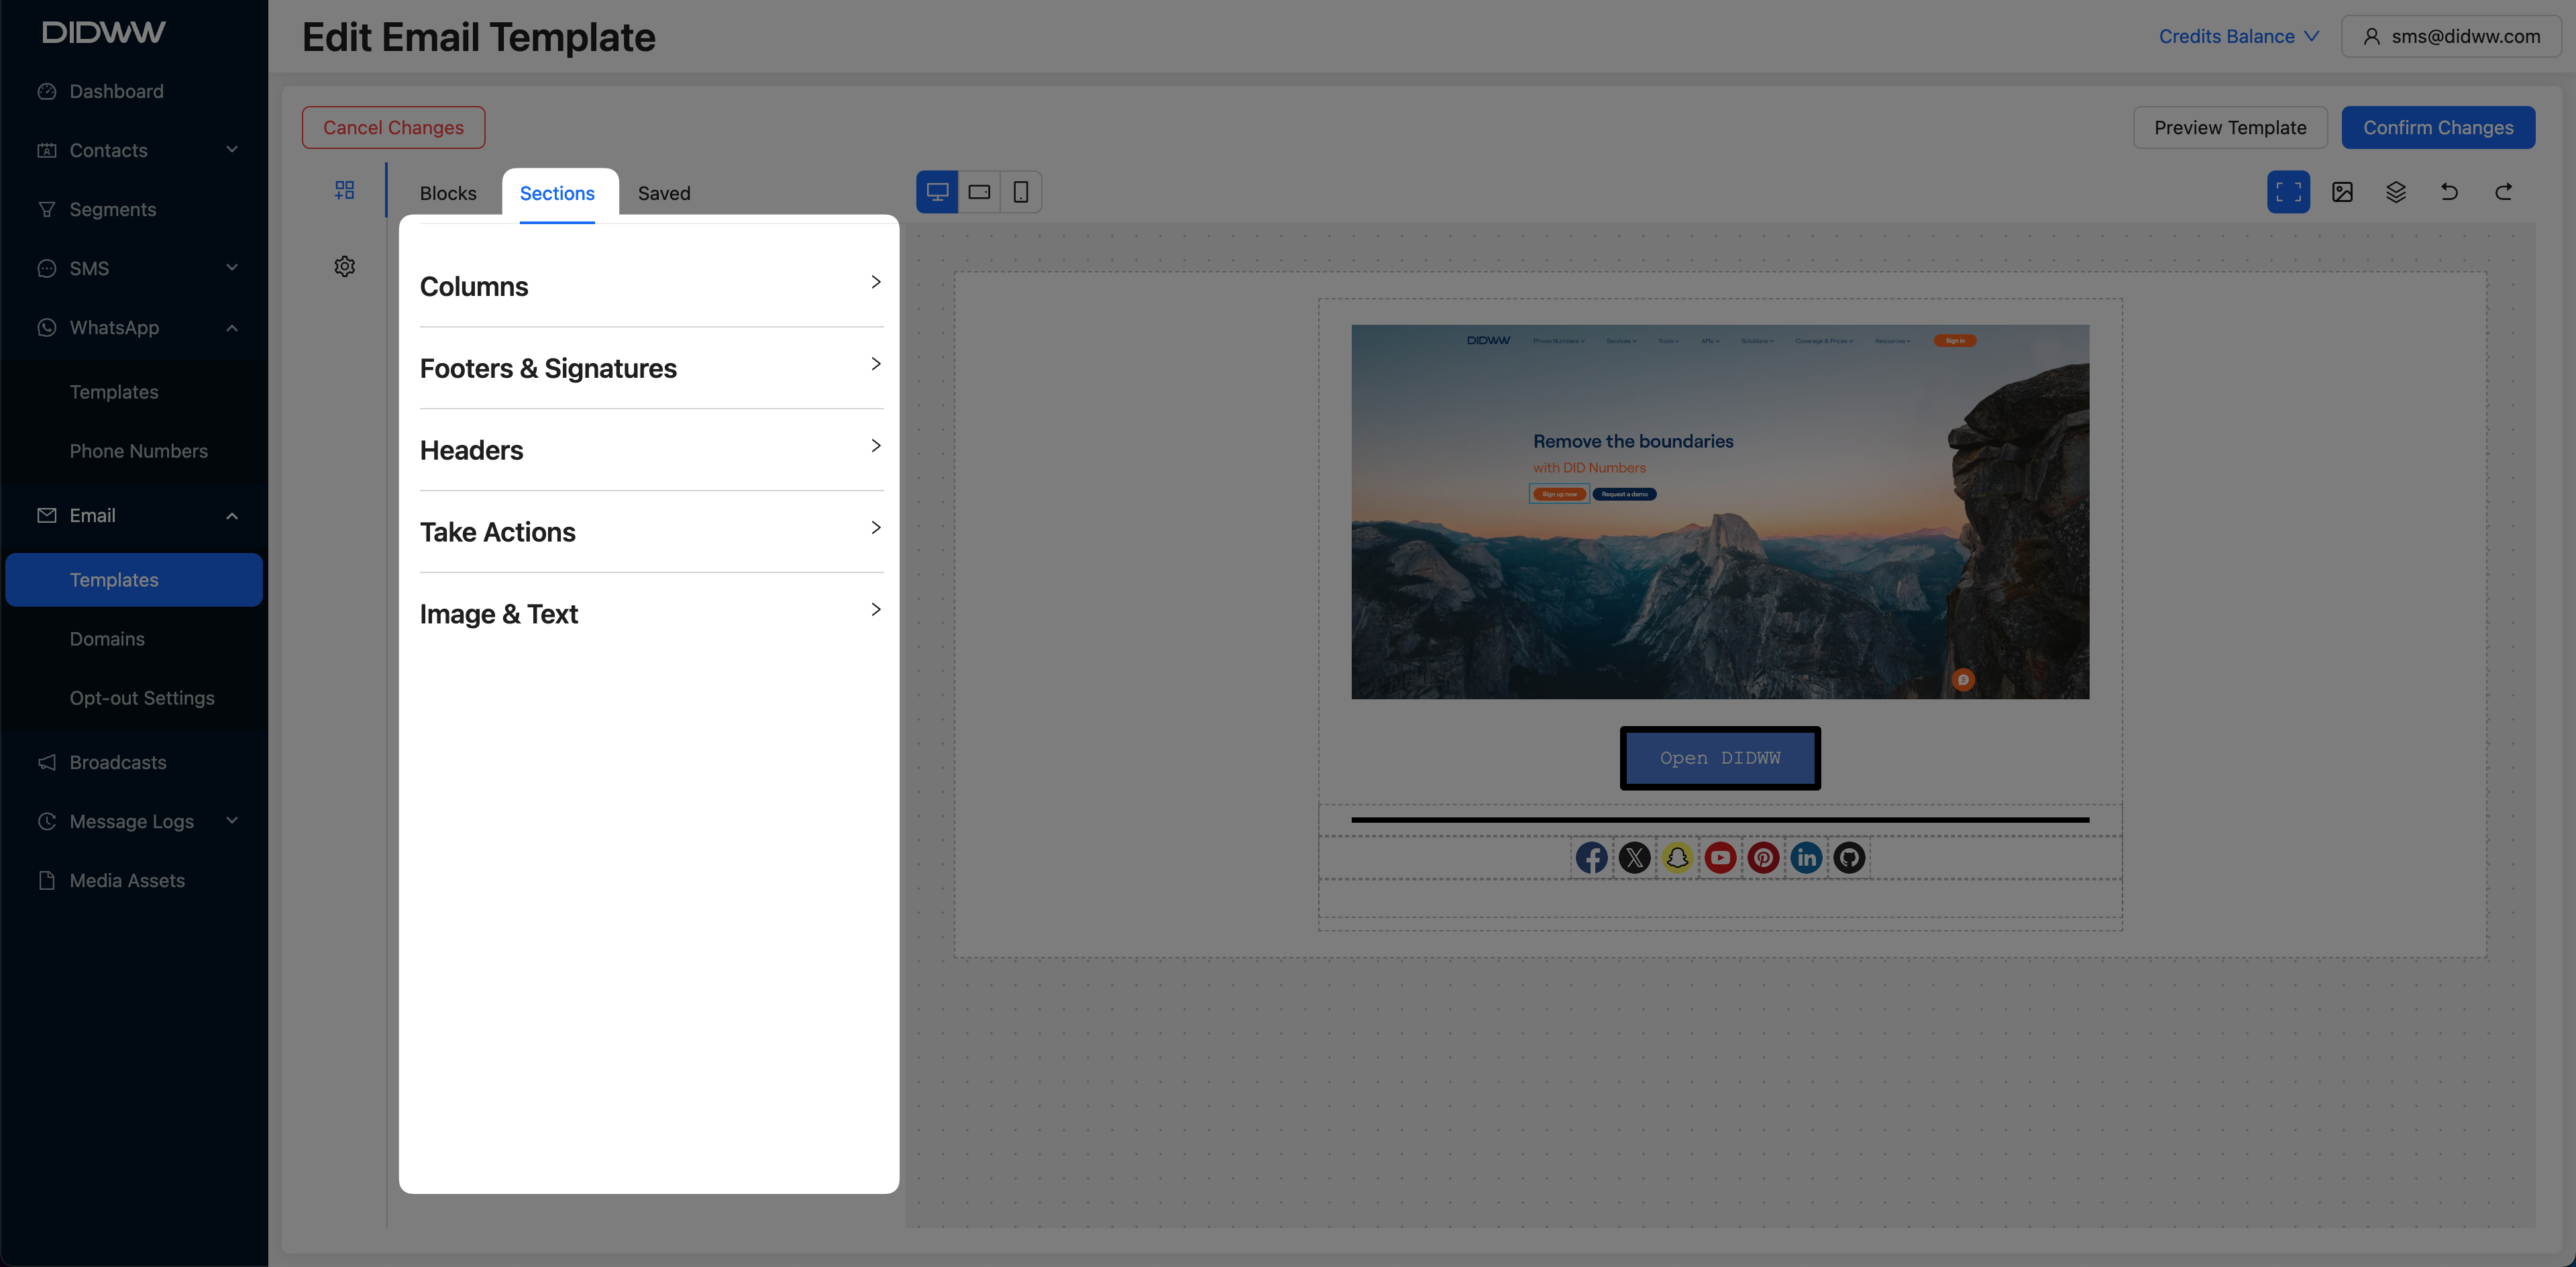Open the settings gear in editor rail
Viewport: 2576px width, 1267px height.
(x=344, y=267)
